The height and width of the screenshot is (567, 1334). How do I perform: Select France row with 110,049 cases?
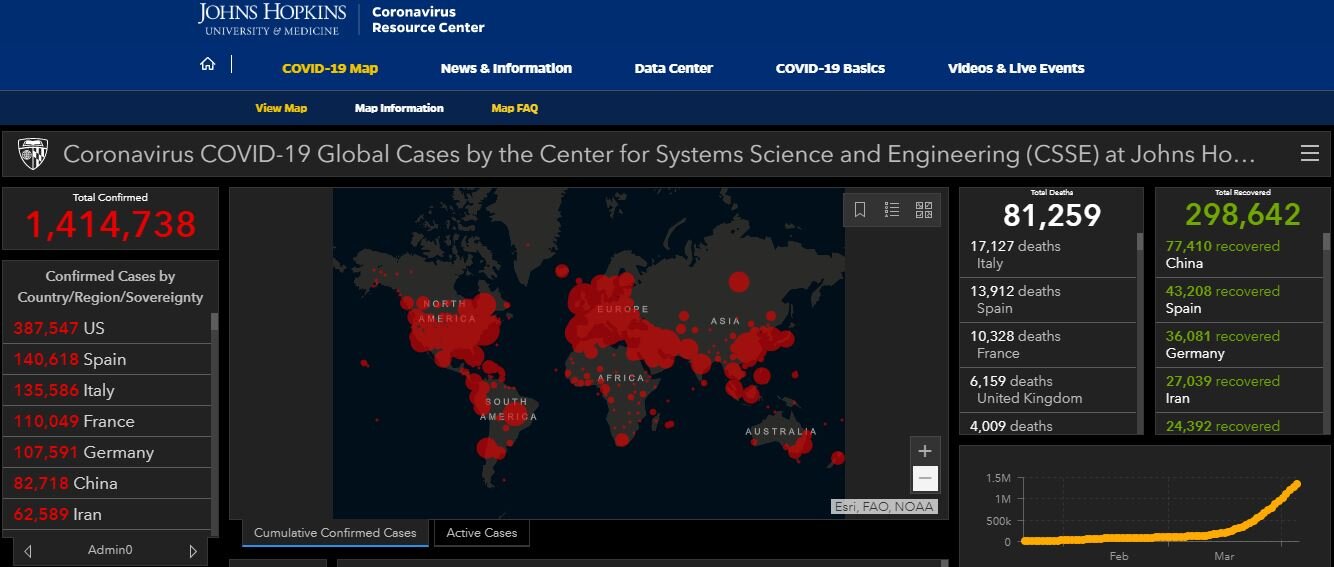[x=107, y=421]
